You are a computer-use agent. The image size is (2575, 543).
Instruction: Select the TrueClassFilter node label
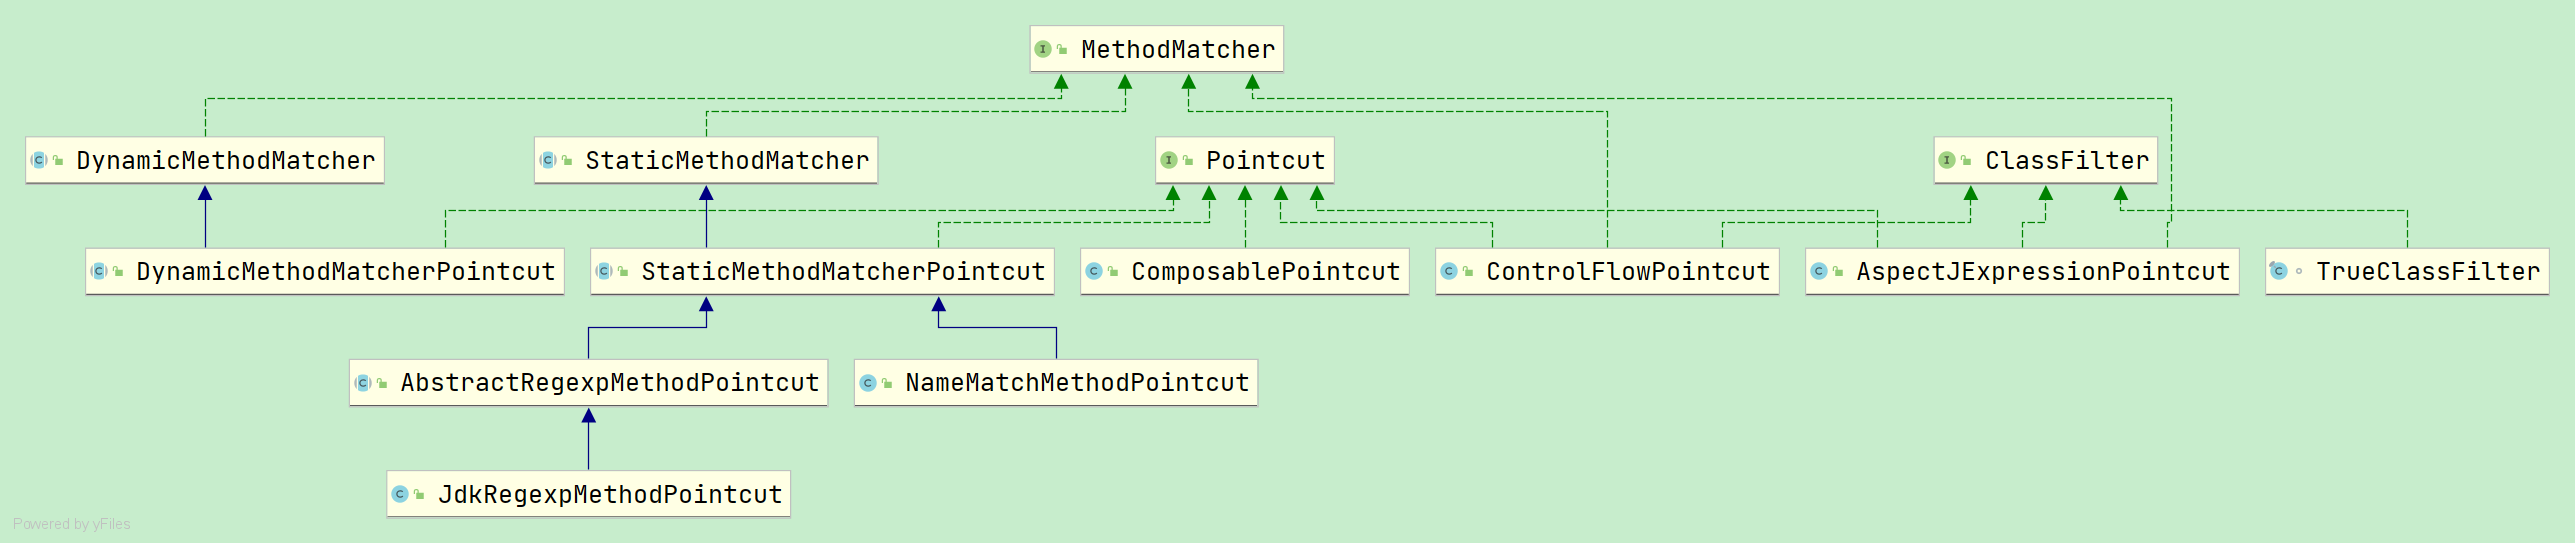[x=2427, y=272]
